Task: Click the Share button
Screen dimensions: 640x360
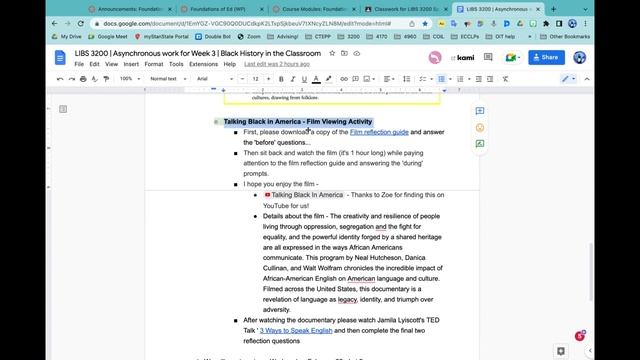Action: [546, 57]
